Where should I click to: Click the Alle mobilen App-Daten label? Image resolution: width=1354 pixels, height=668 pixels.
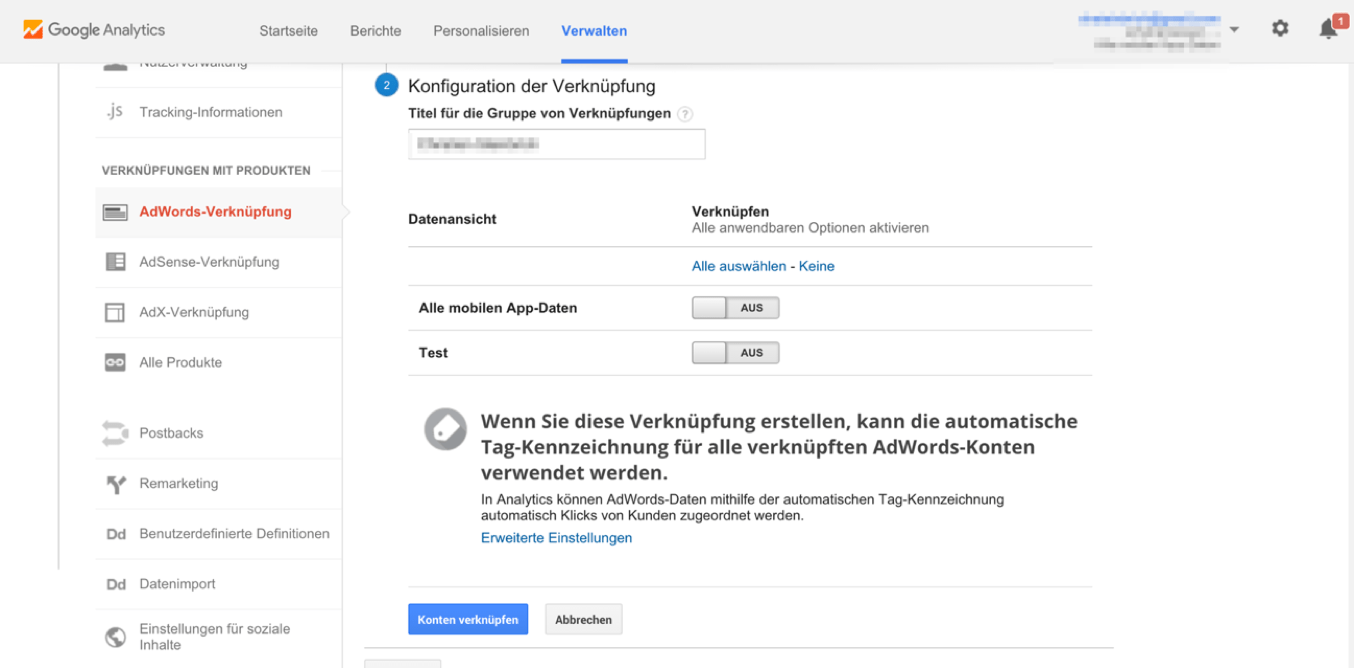[498, 308]
